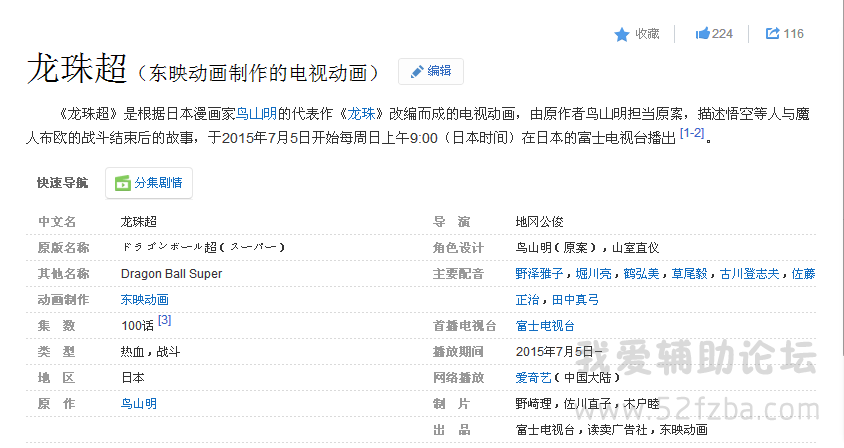This screenshot has width=844, height=448.
Task: Click the Dragon Ball Super text
Action: click(x=171, y=274)
